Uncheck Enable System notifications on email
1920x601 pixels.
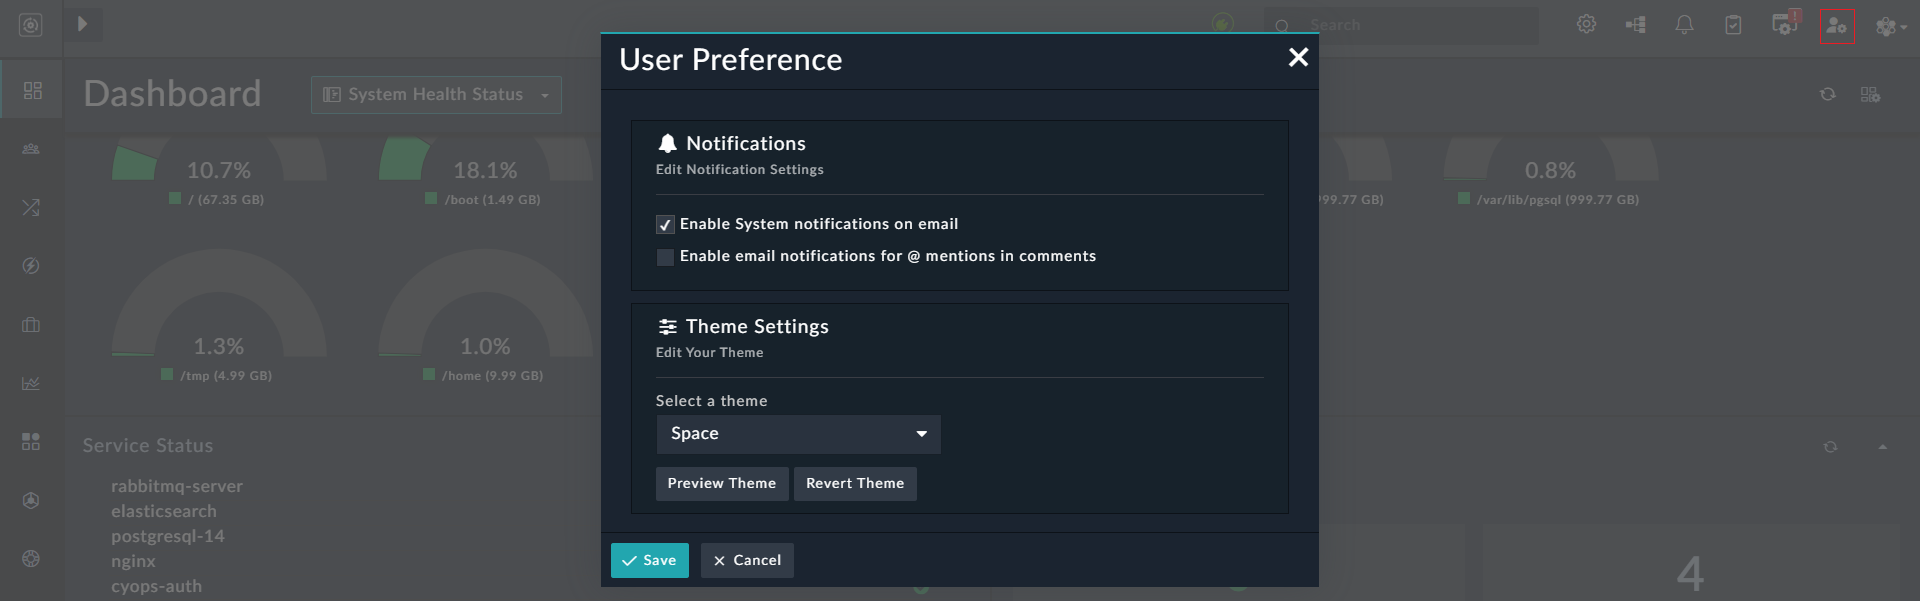[x=665, y=224]
